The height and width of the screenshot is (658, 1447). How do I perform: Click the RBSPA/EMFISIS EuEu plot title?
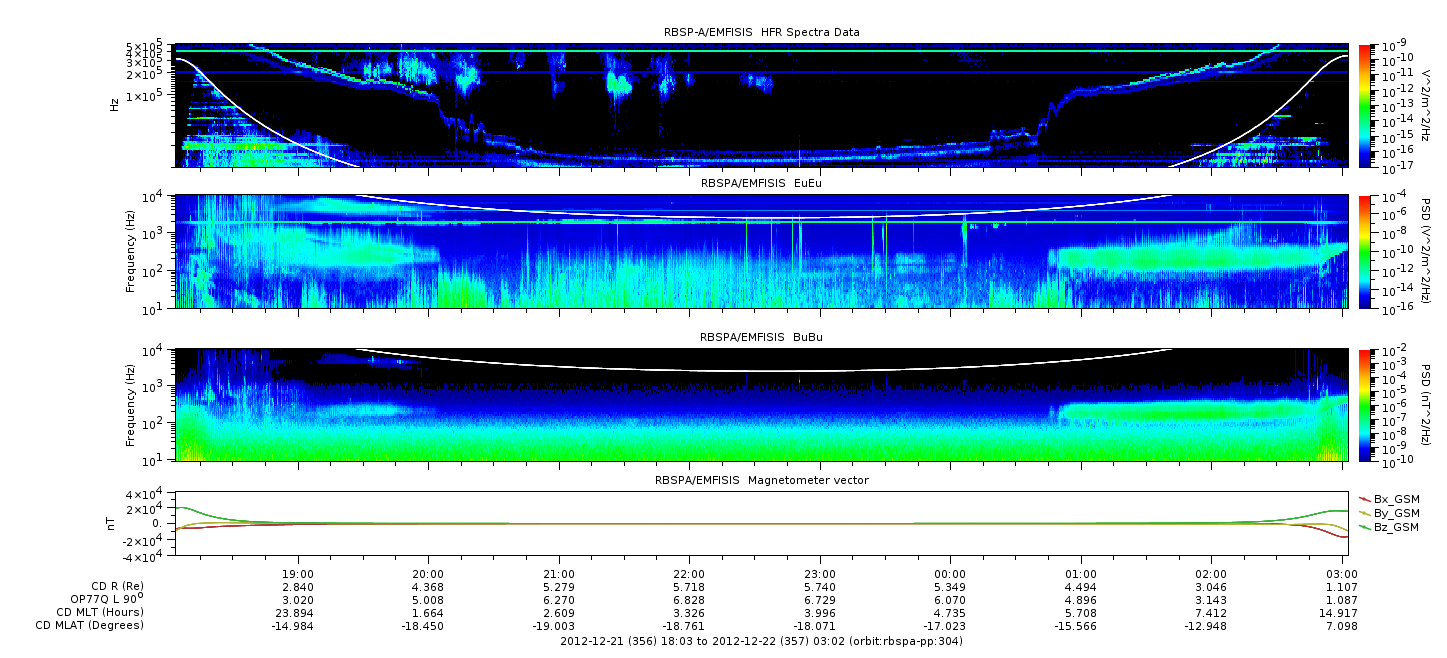(761, 184)
